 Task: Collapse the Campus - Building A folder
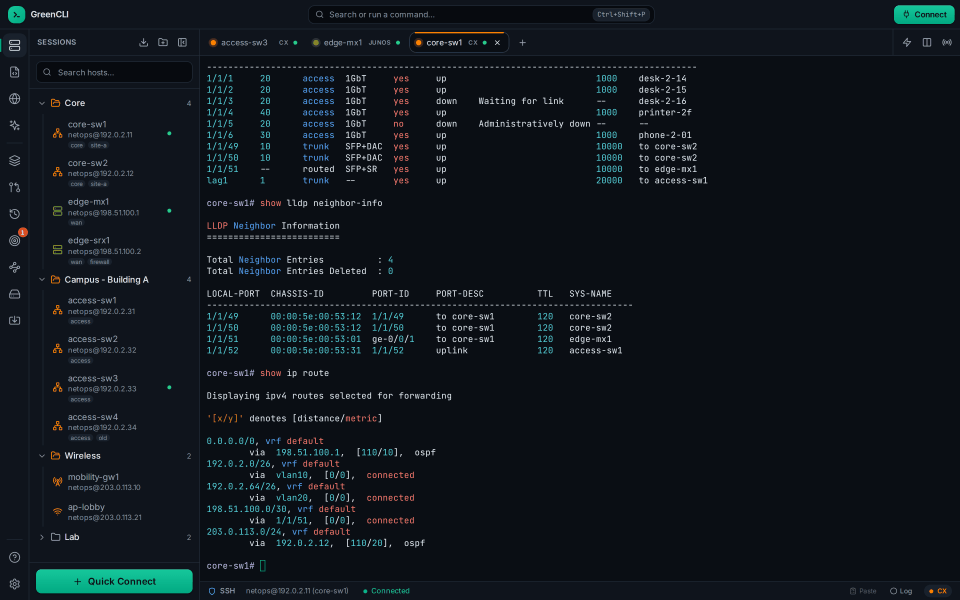(42, 280)
